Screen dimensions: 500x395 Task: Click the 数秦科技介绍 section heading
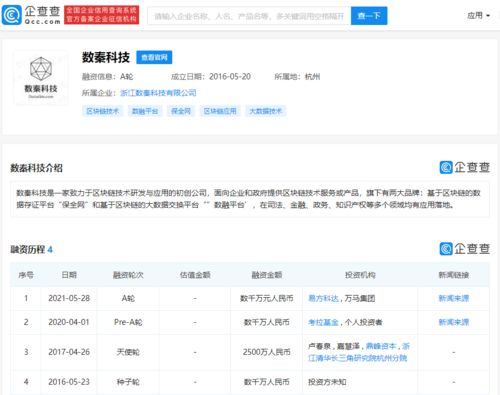pyautogui.click(x=36, y=168)
